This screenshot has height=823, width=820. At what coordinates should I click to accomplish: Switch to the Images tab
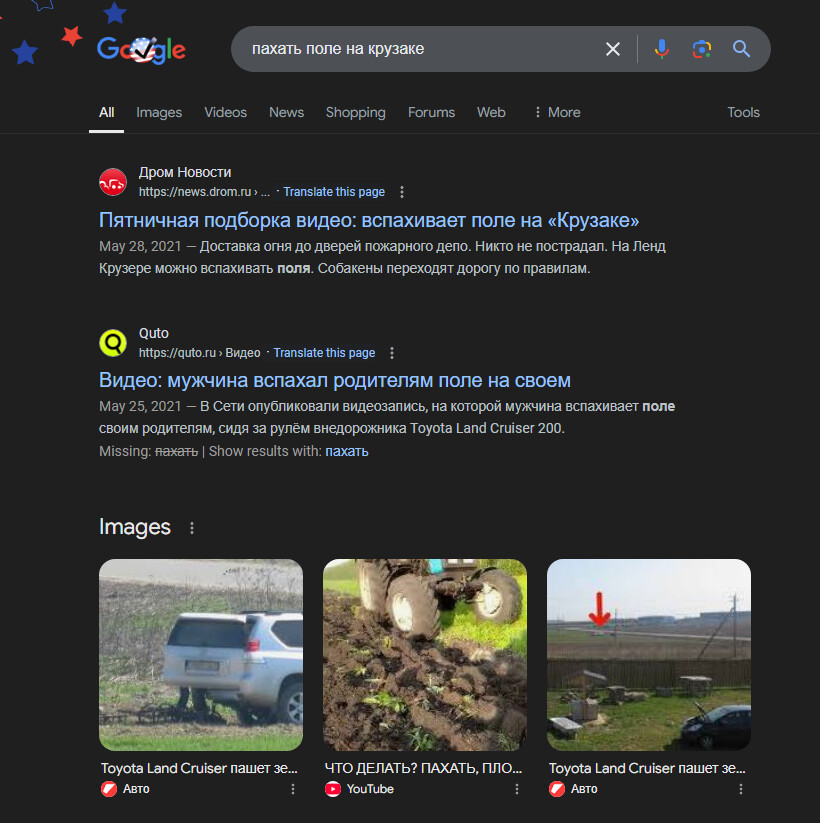coord(159,112)
